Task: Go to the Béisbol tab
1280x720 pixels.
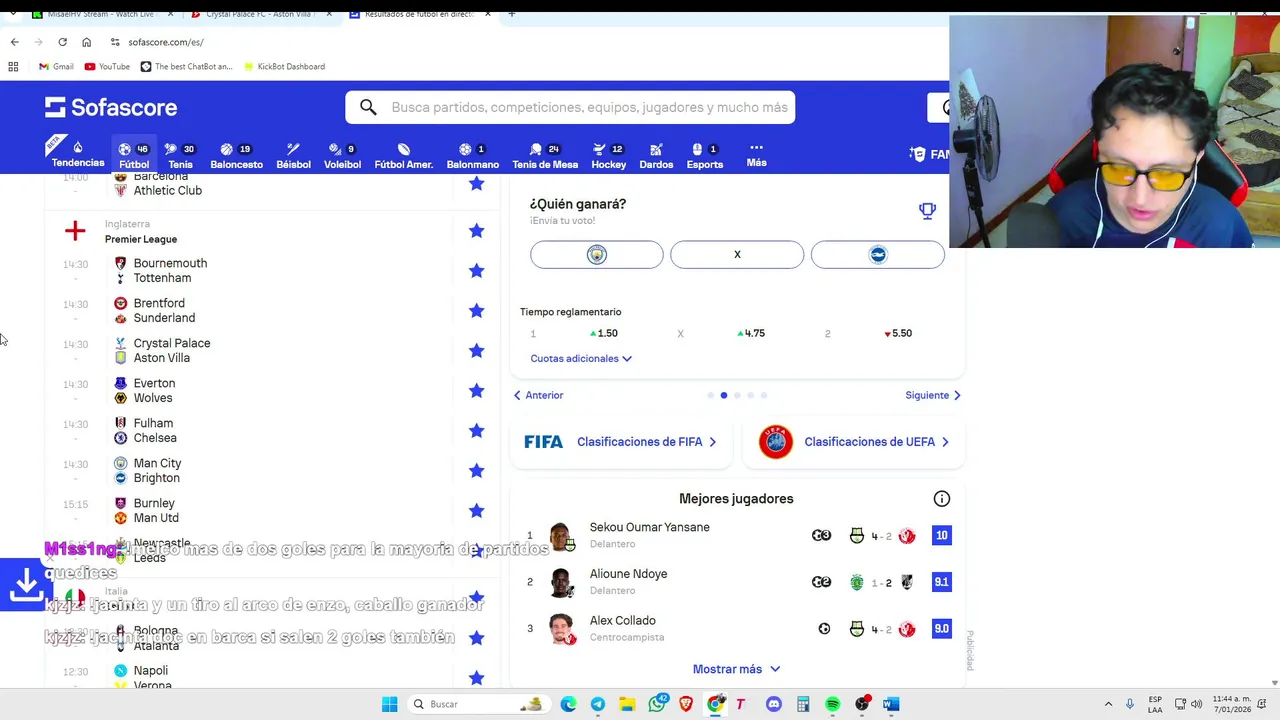Action: tap(293, 155)
